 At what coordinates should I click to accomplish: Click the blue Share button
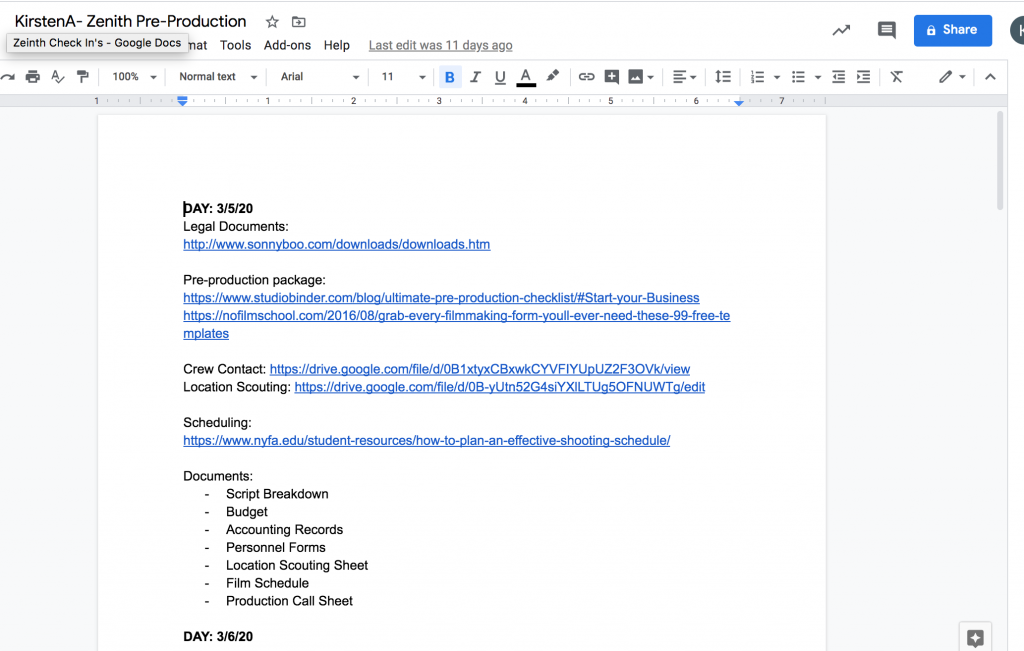point(953,31)
